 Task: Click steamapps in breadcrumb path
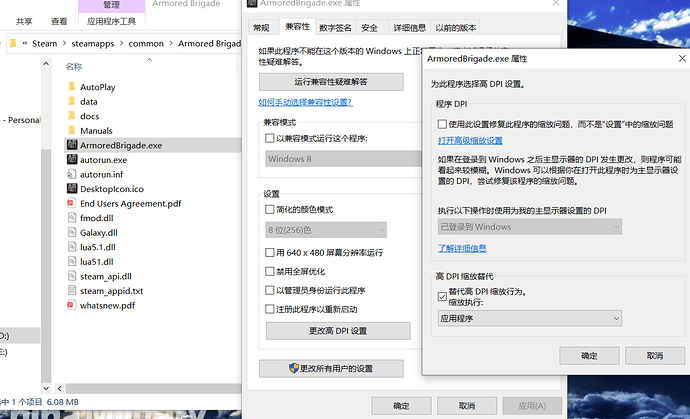click(x=93, y=44)
